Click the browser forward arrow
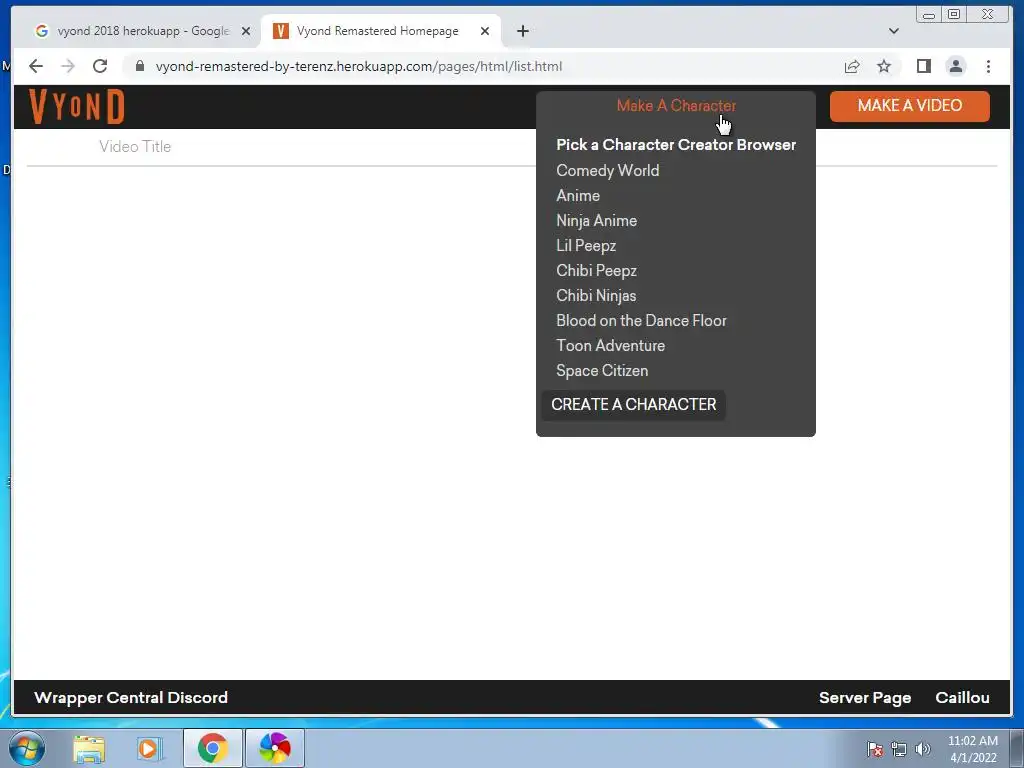This screenshot has height=768, width=1024. pos(68,66)
